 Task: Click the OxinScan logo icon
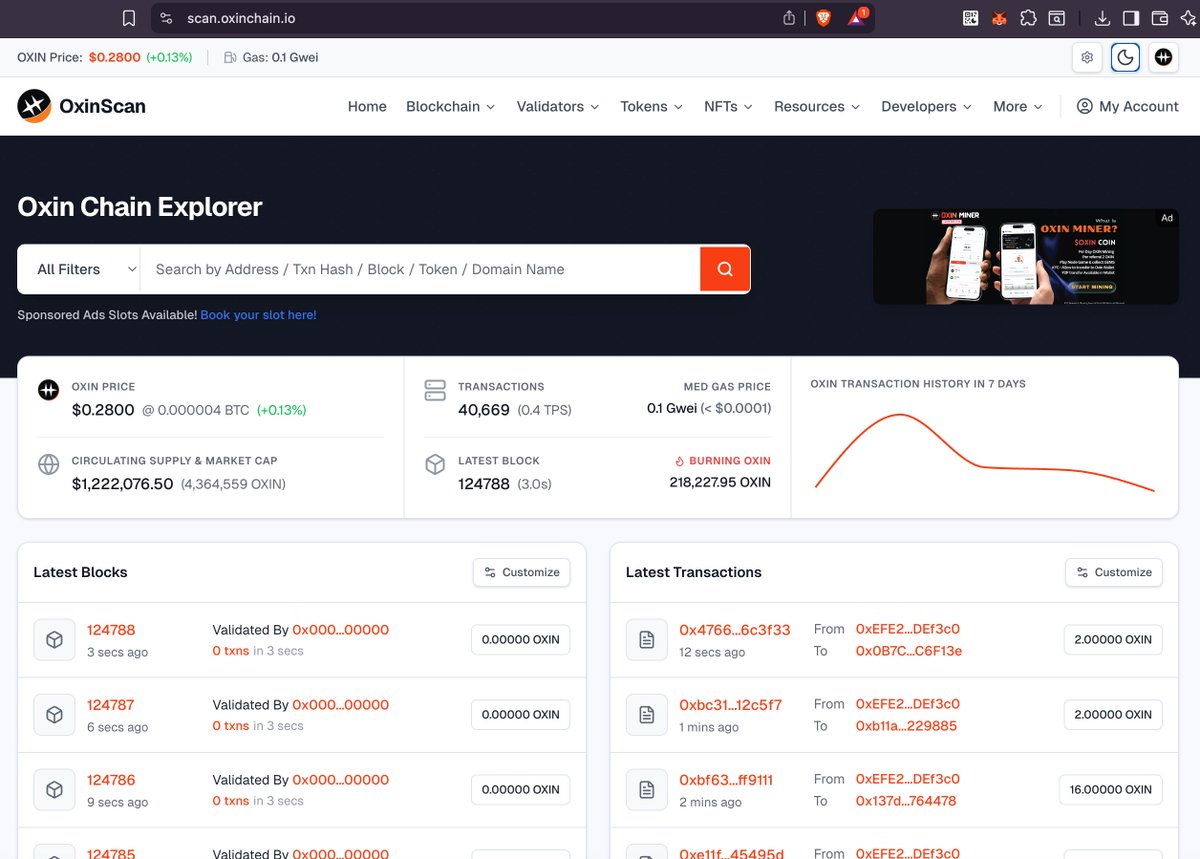click(32, 106)
